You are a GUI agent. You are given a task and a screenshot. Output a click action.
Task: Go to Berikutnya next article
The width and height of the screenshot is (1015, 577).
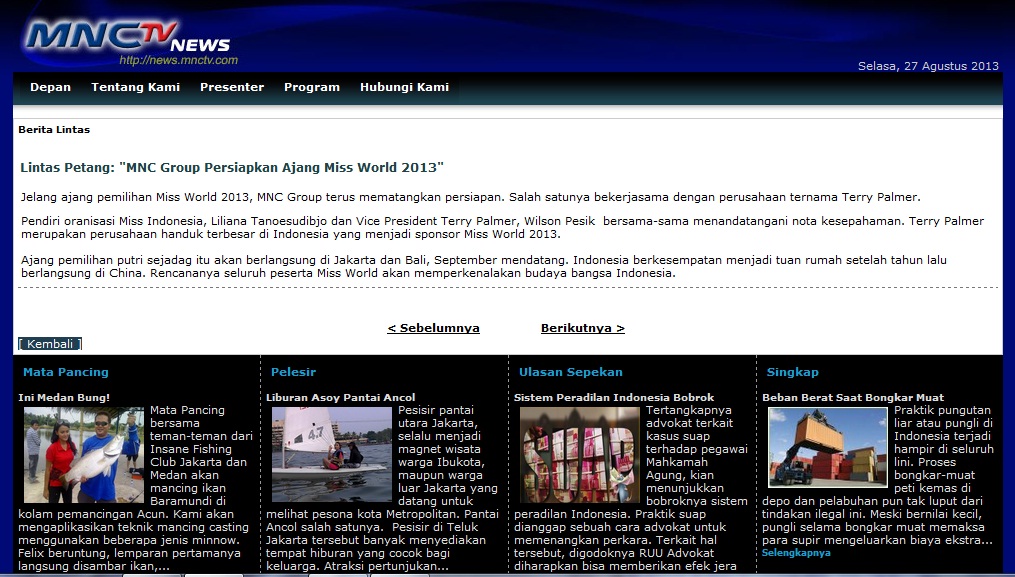pos(582,328)
